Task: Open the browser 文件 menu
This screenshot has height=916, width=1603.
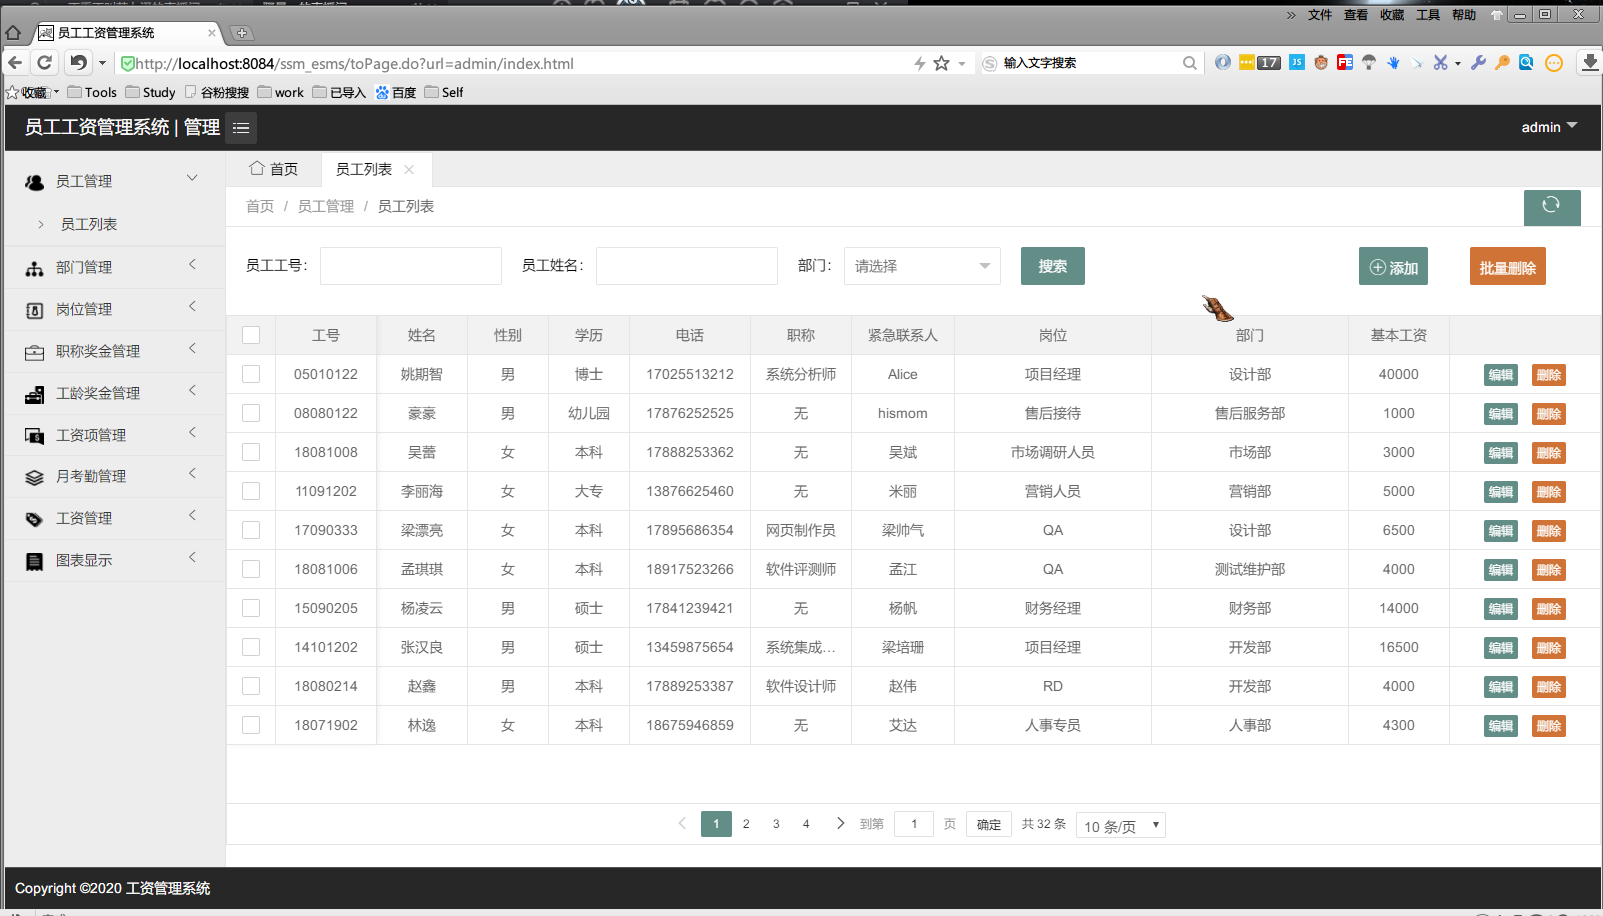Action: tap(1320, 15)
